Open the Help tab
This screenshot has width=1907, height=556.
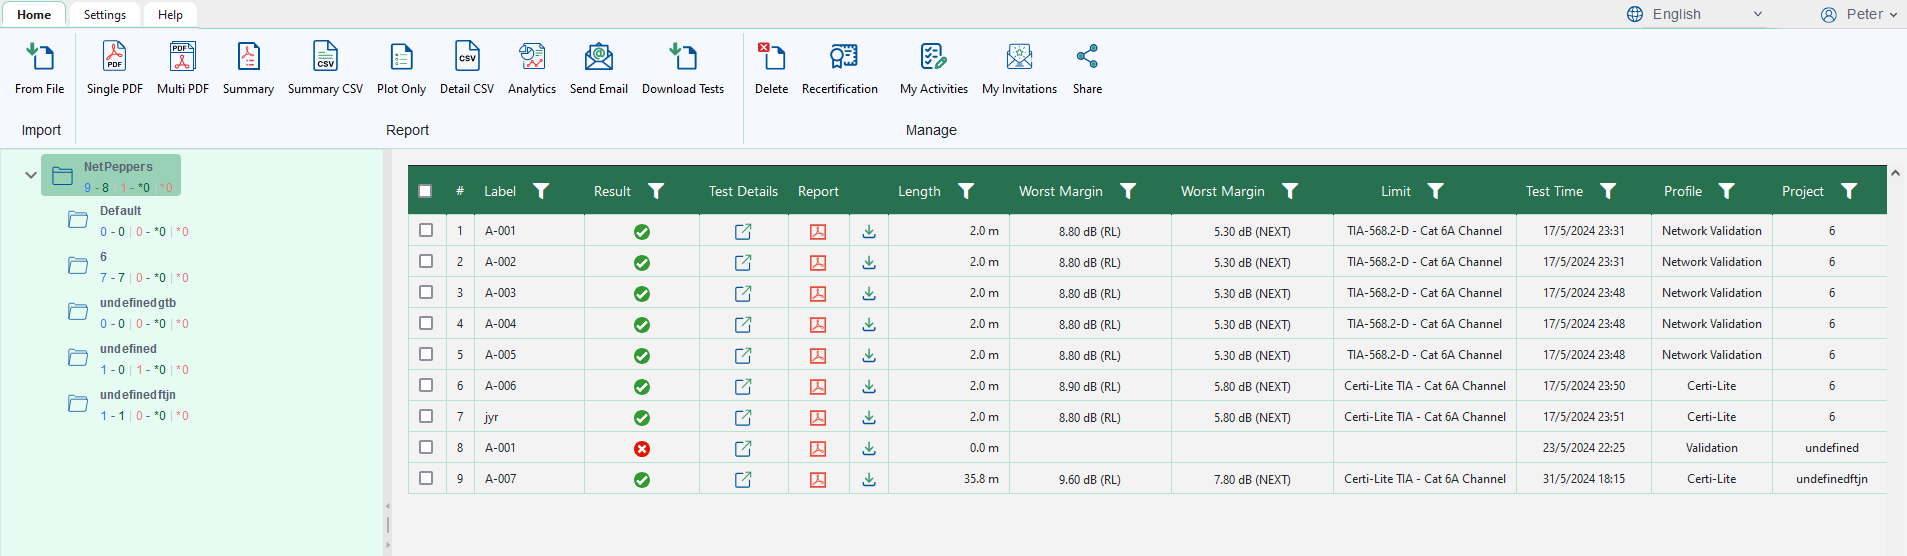tap(170, 15)
